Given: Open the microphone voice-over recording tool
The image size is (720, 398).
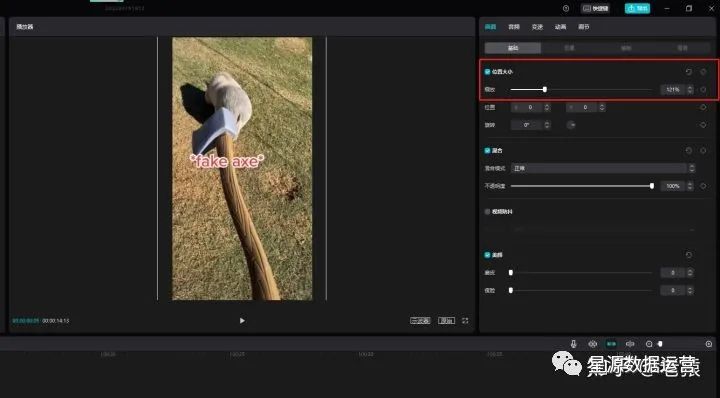Looking at the screenshot, I should [x=573, y=344].
